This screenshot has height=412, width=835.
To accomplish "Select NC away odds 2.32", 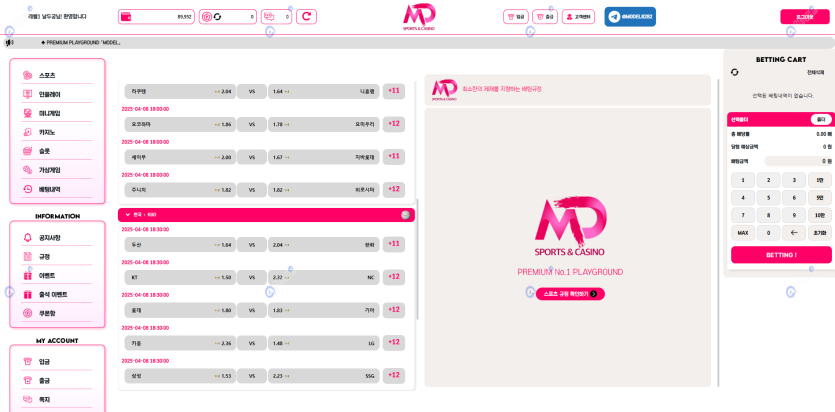I will pos(324,277).
